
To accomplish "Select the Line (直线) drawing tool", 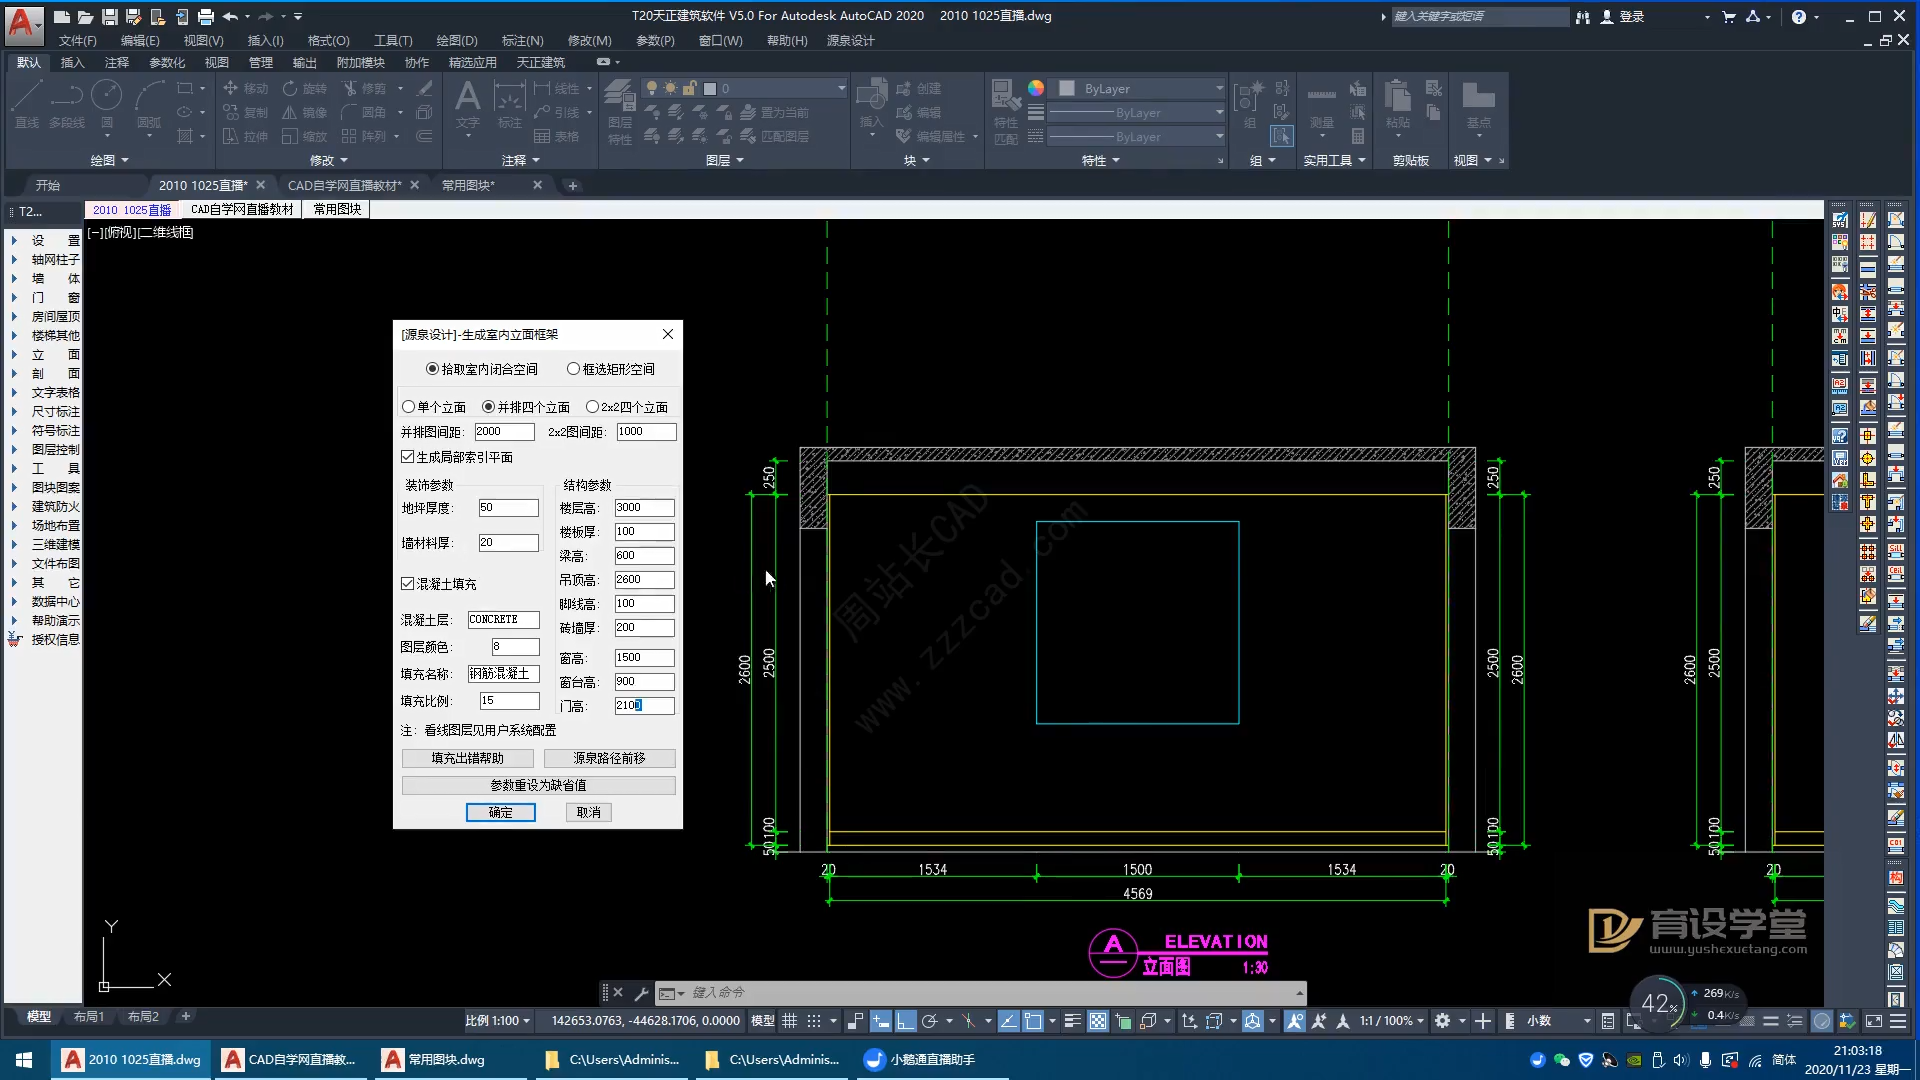I will [x=27, y=104].
